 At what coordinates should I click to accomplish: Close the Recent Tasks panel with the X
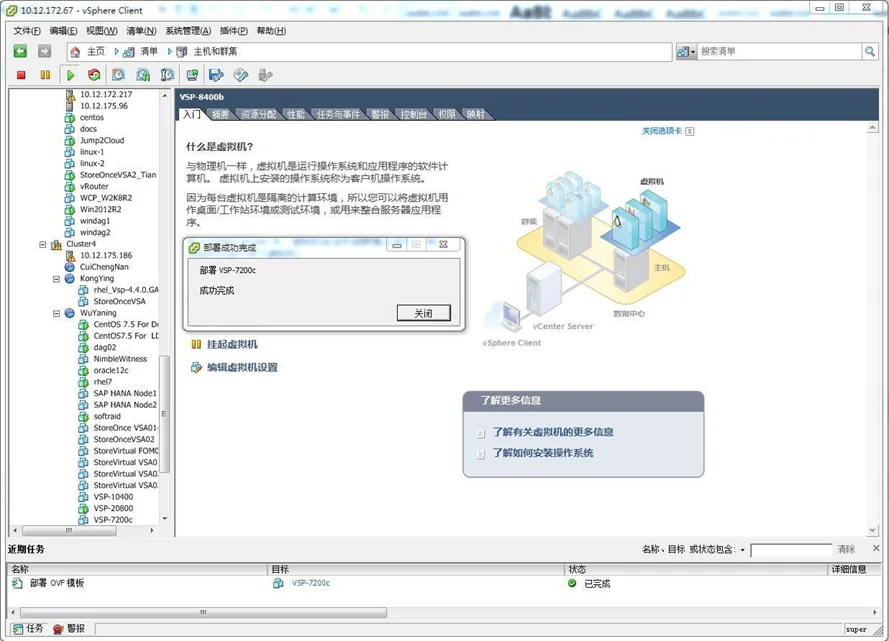[877, 548]
